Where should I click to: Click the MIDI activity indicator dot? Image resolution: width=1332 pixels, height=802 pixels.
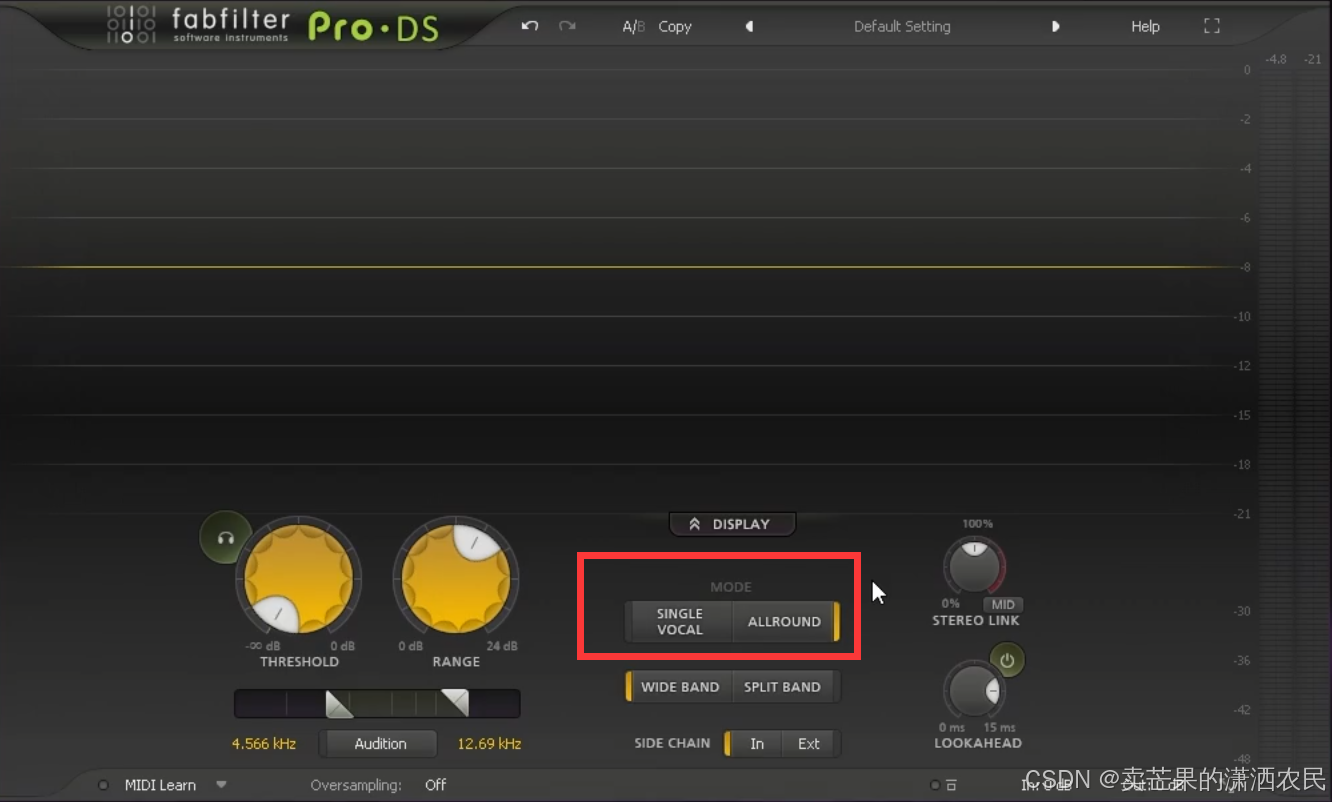[x=104, y=785]
